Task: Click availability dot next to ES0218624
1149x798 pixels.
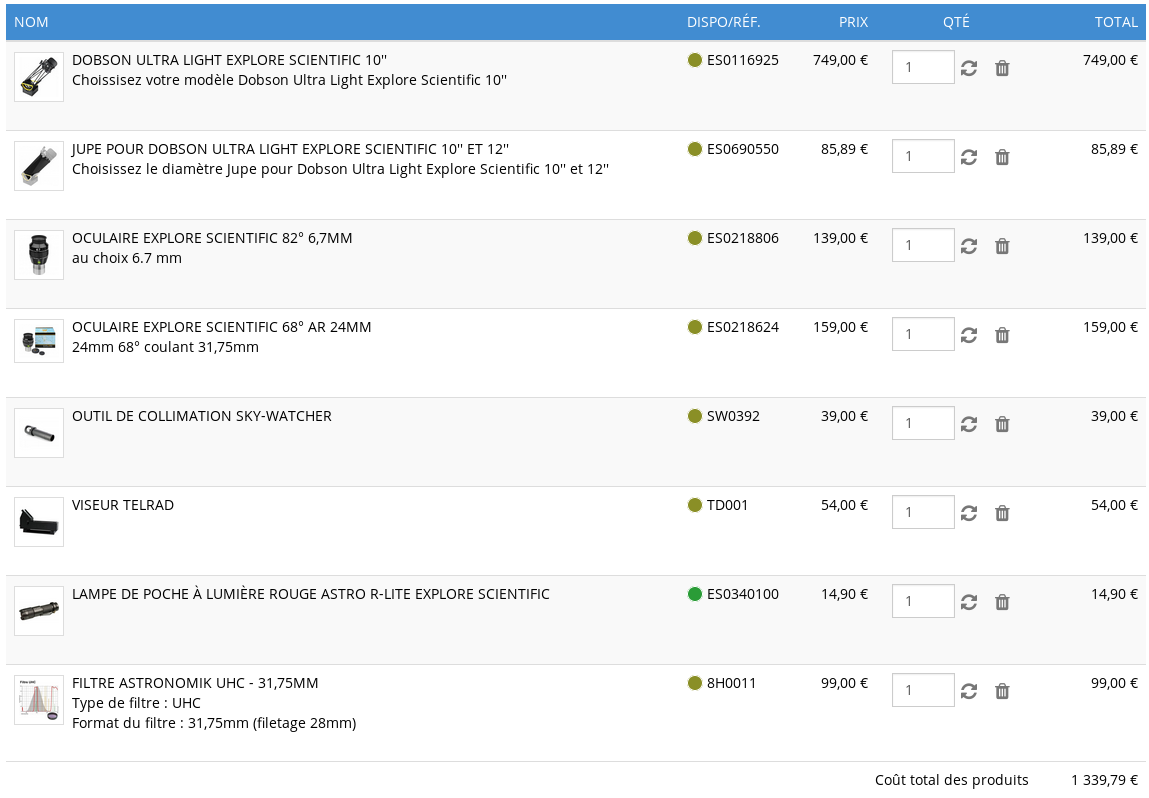Action: pyautogui.click(x=695, y=327)
